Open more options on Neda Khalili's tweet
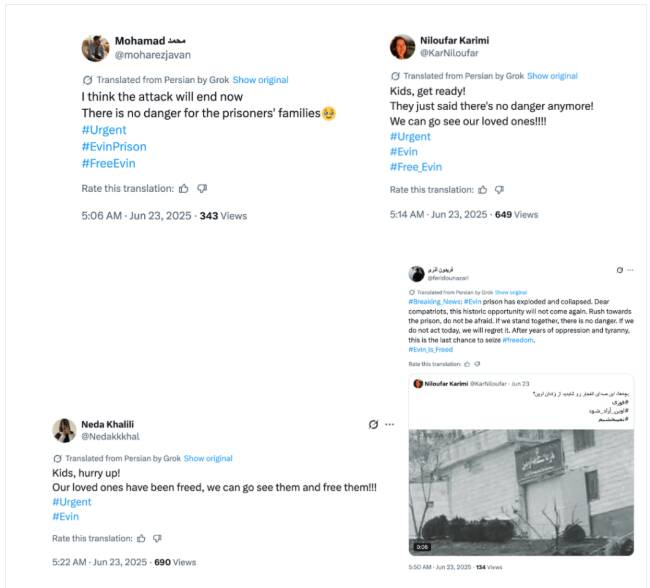The image size is (650, 588). (390, 424)
